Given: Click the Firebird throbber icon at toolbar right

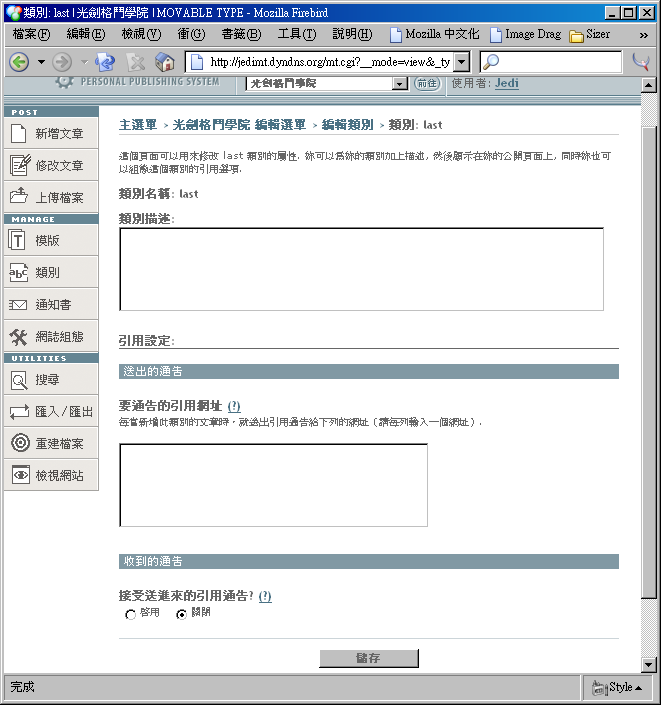Looking at the screenshot, I should (x=641, y=62).
